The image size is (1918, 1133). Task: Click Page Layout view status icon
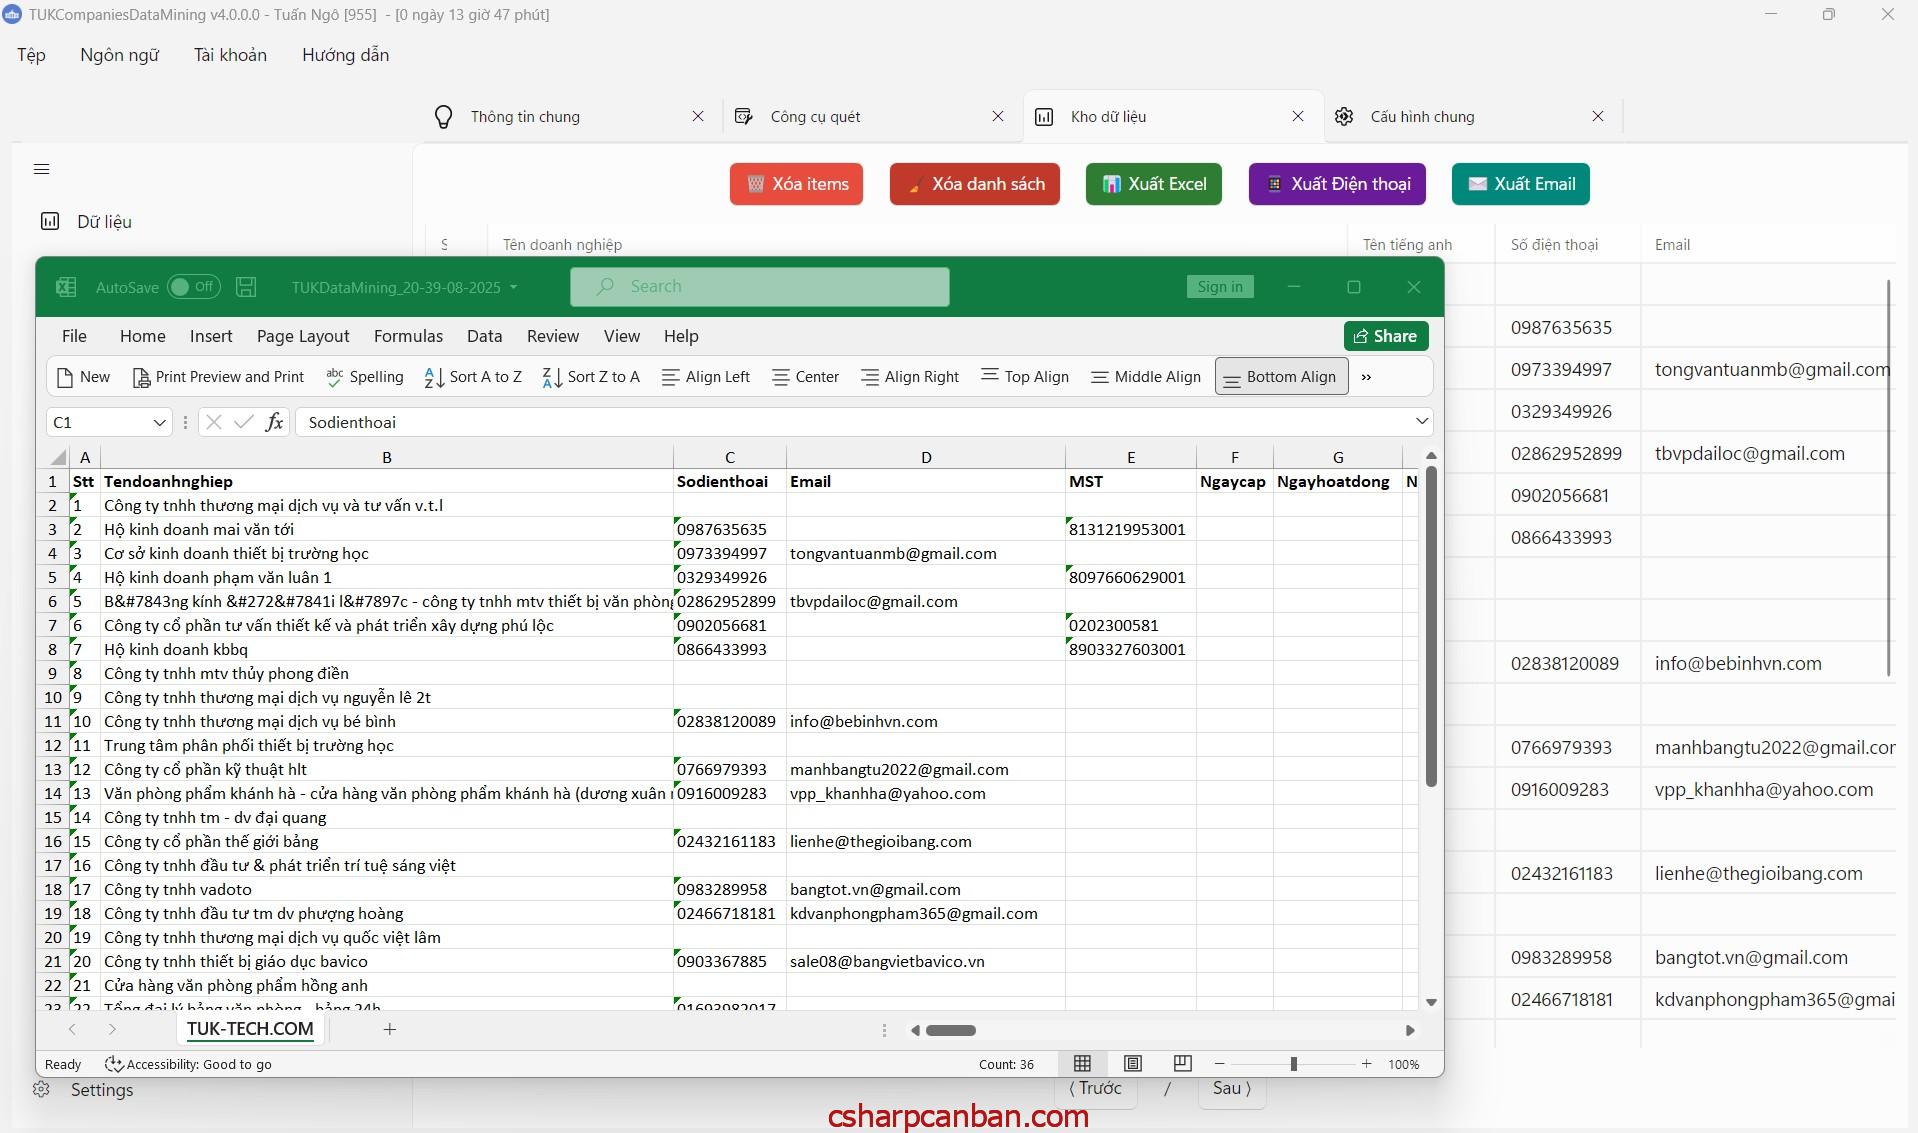pyautogui.click(x=1133, y=1064)
